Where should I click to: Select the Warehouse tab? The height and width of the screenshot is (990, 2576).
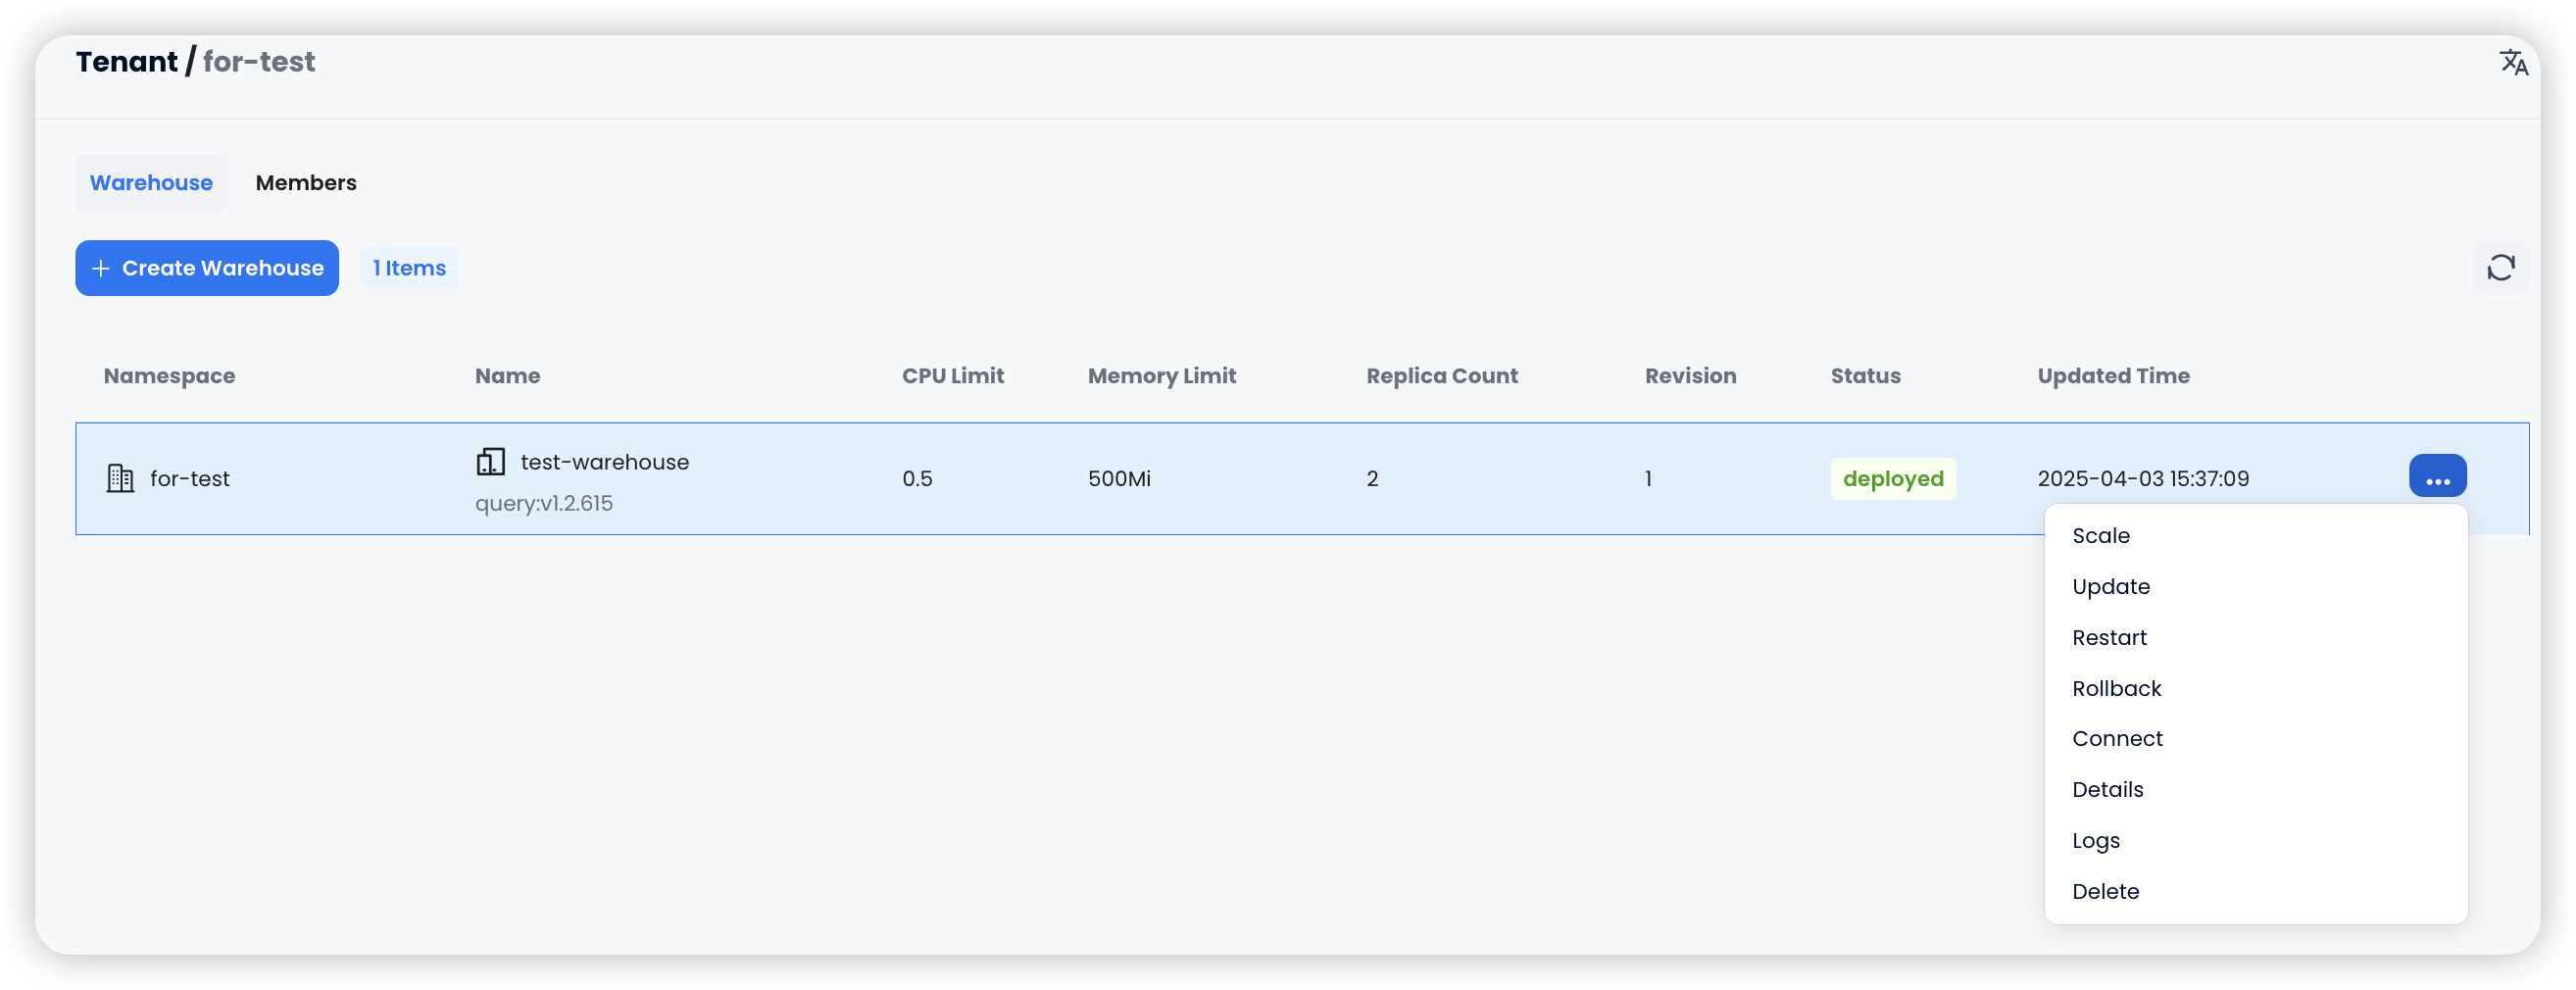151,183
